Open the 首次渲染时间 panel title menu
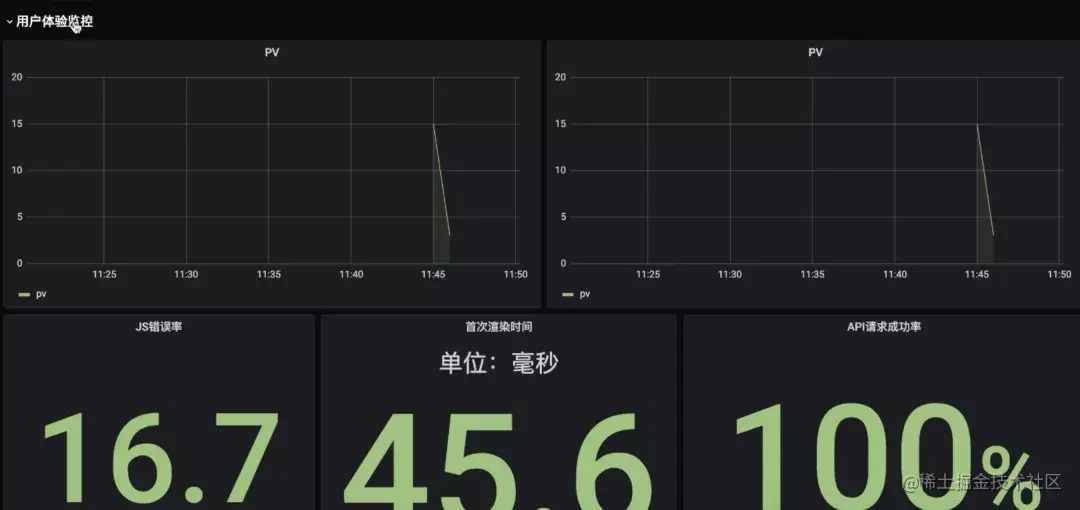 [499, 327]
